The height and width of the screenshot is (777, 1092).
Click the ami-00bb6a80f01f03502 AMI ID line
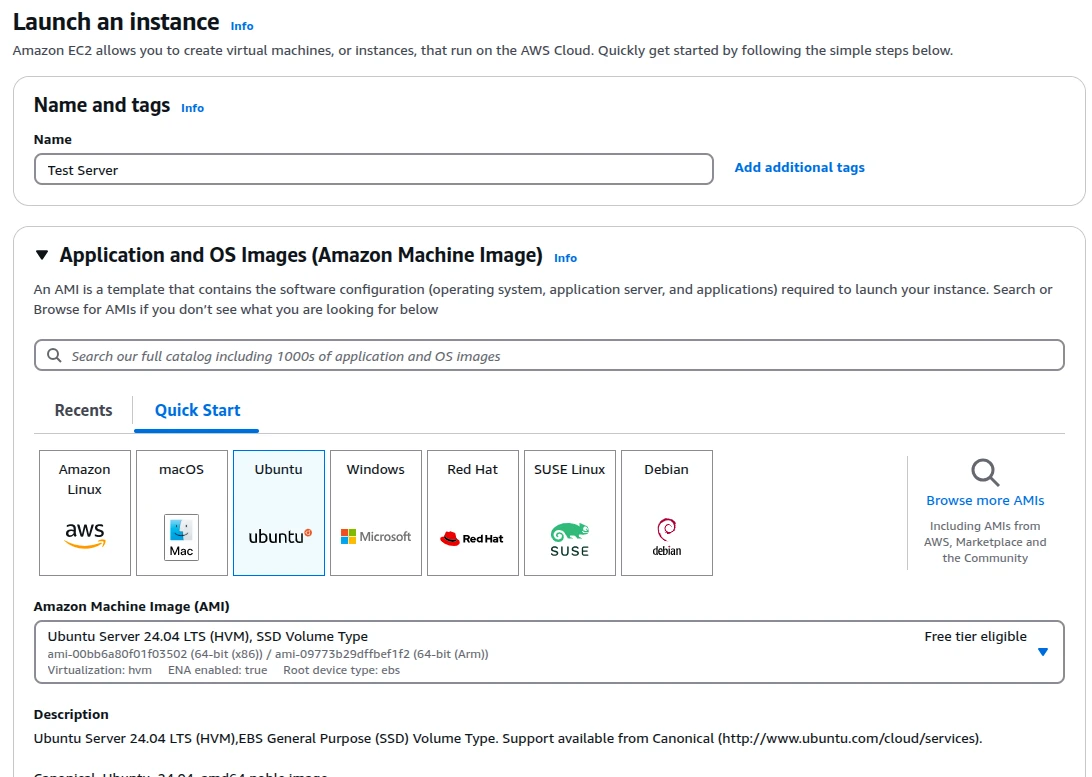(268, 654)
